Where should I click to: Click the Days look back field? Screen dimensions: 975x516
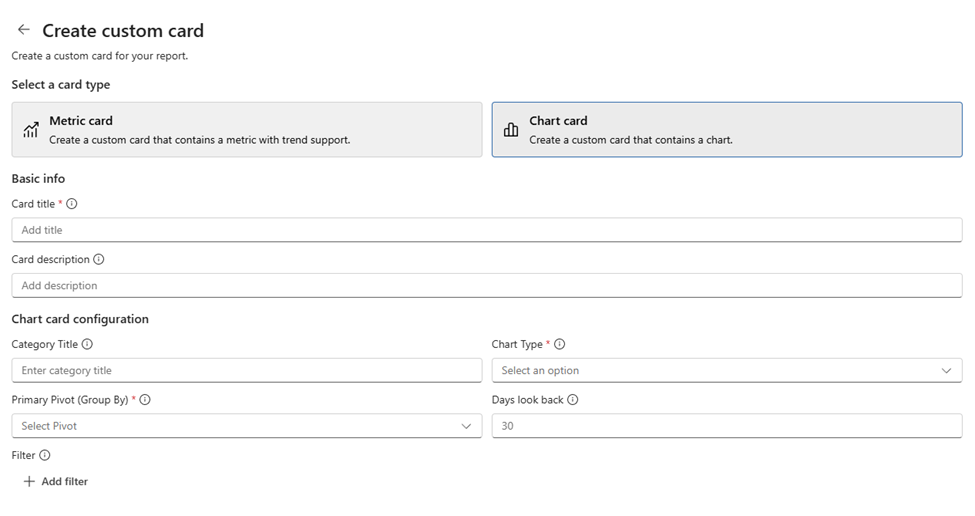pyautogui.click(x=726, y=426)
